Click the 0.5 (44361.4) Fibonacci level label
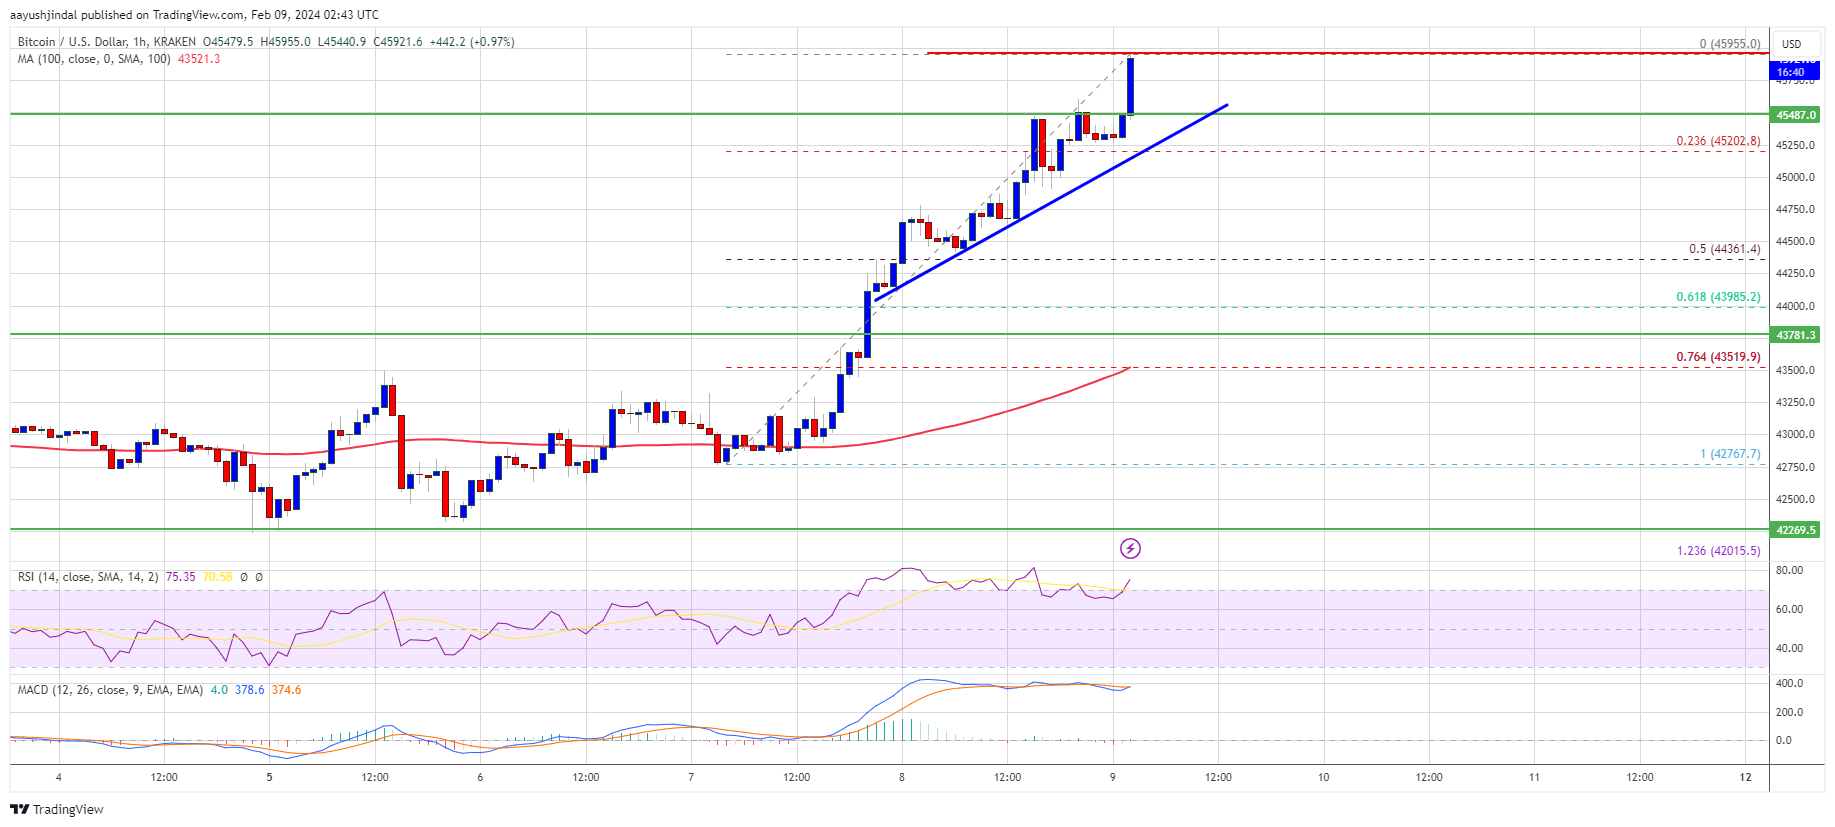The width and height of the screenshot is (1835, 827). [x=1724, y=249]
